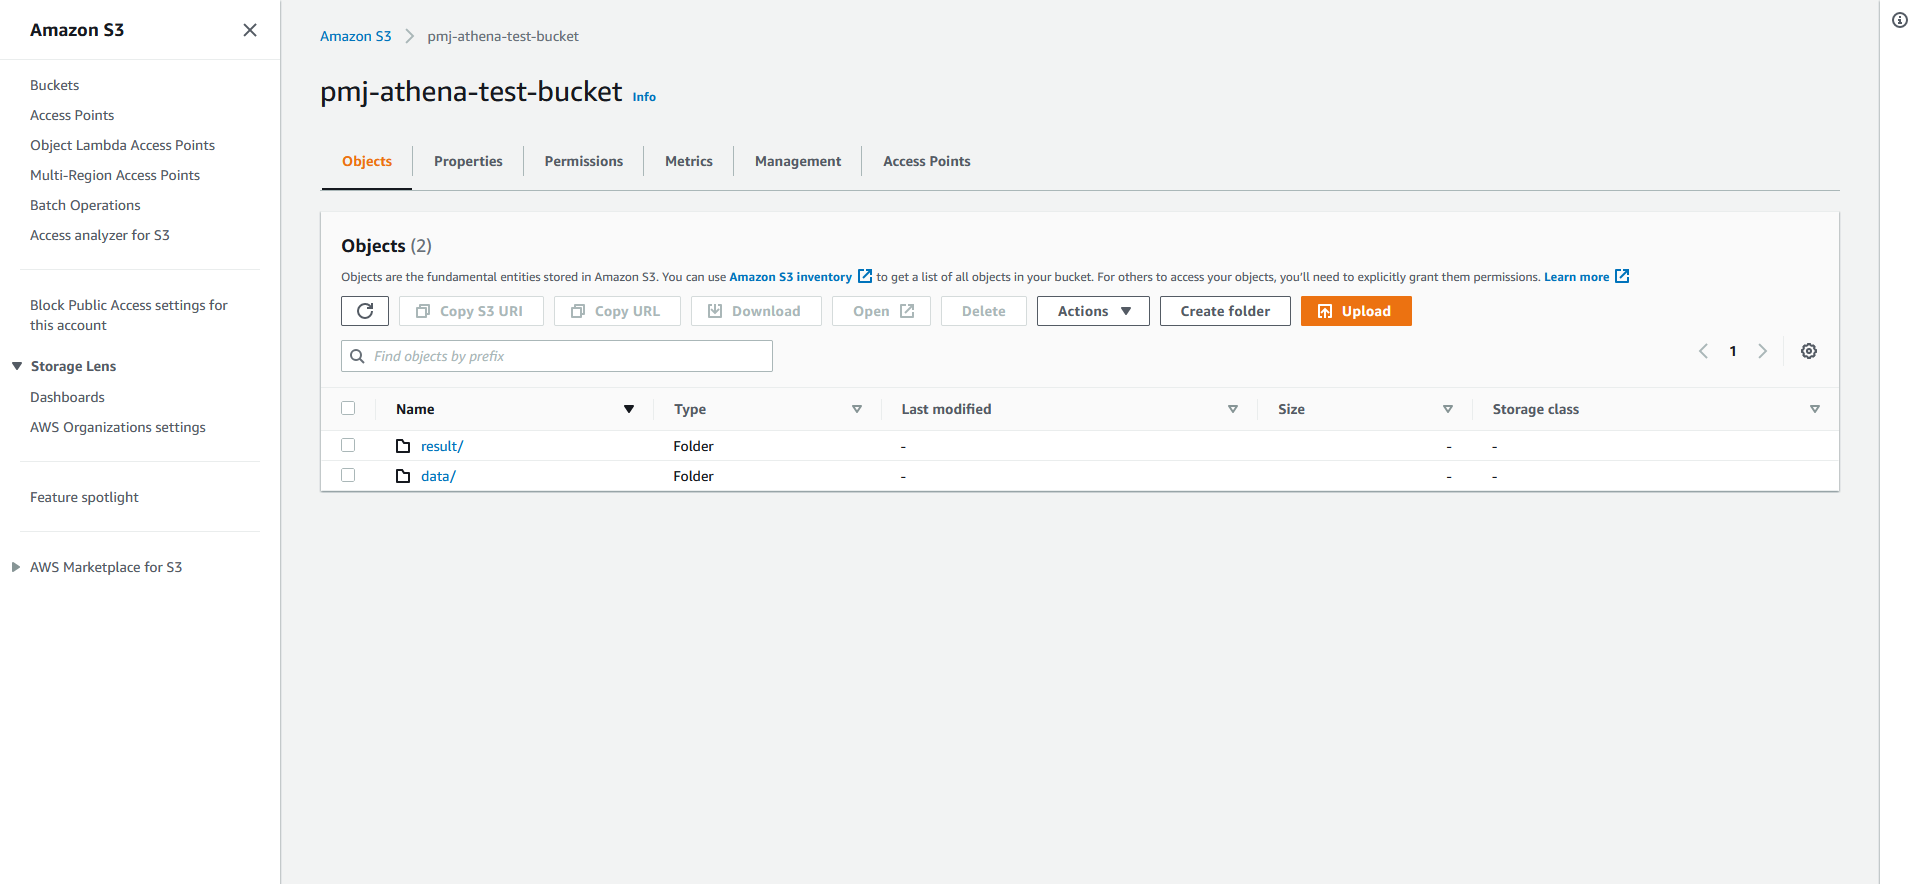Viewport: 1915px width, 884px height.
Task: Click the search magnifier icon
Action: pyautogui.click(x=357, y=356)
